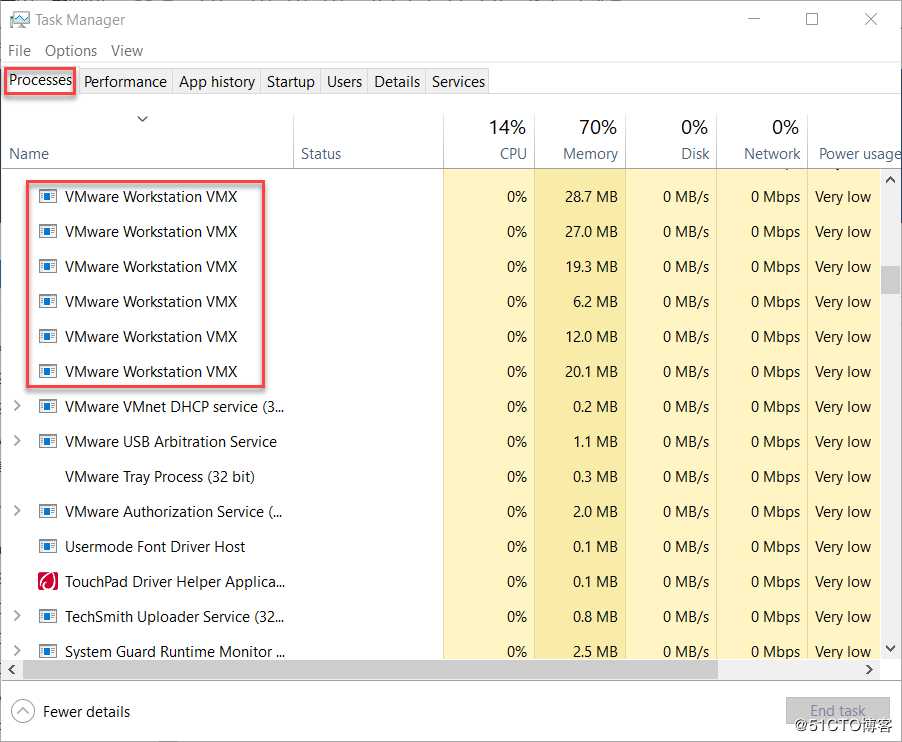Click the vertical scrollbar up arrow
902x742 pixels.
tap(890, 180)
